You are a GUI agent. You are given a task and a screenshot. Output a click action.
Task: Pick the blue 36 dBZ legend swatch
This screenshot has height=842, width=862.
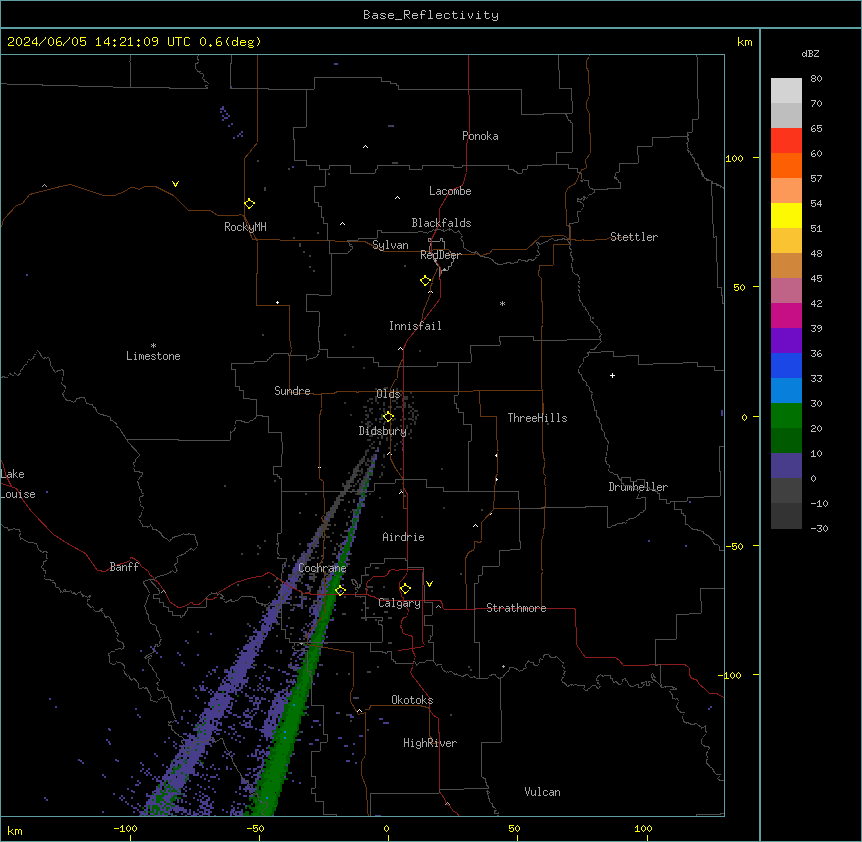pyautogui.click(x=786, y=365)
